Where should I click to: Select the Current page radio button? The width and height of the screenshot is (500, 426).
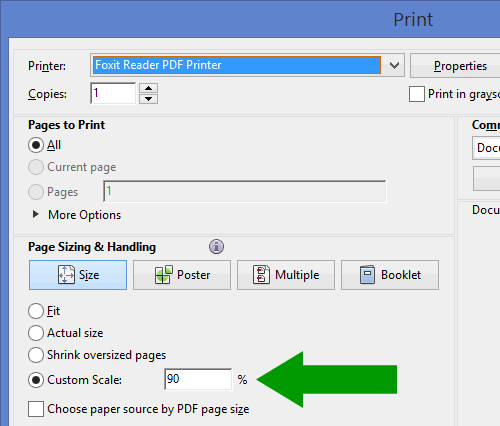[36, 167]
